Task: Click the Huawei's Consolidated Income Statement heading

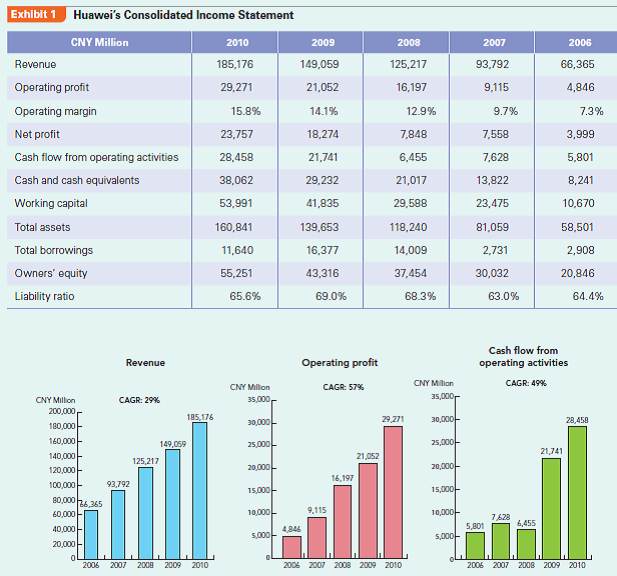Action: [183, 15]
